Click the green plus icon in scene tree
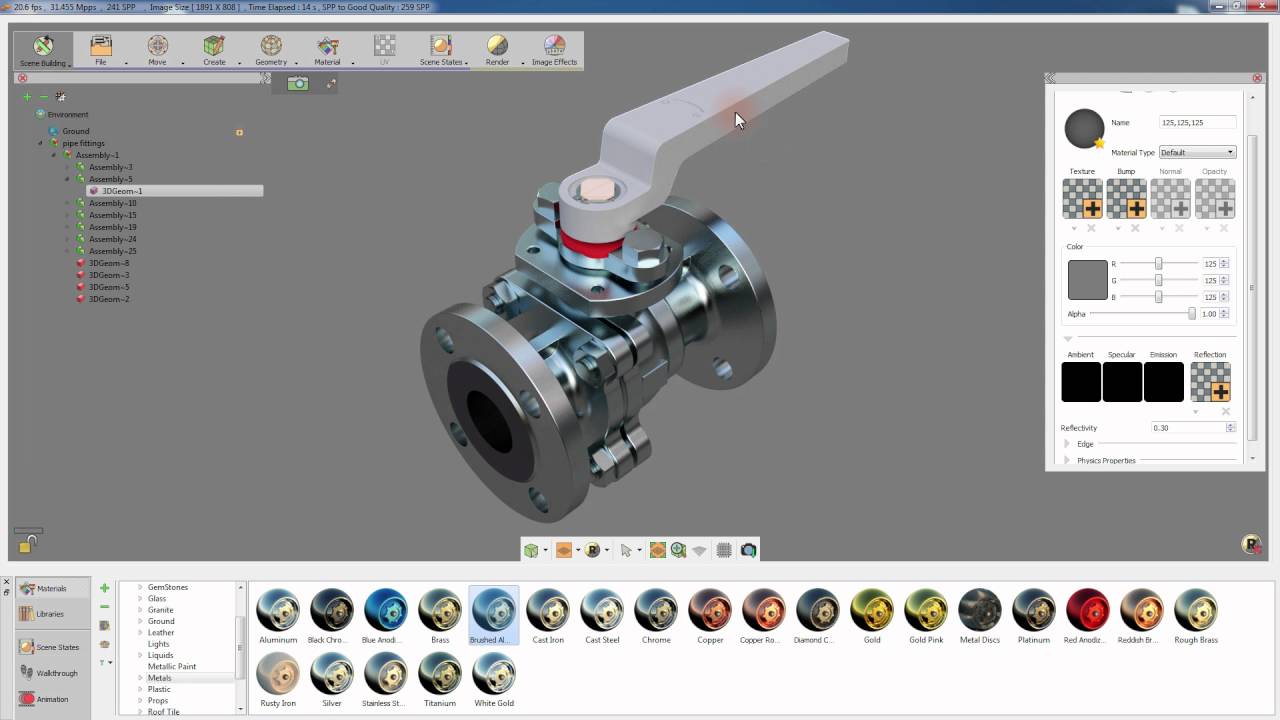This screenshot has width=1280, height=720. 27,97
